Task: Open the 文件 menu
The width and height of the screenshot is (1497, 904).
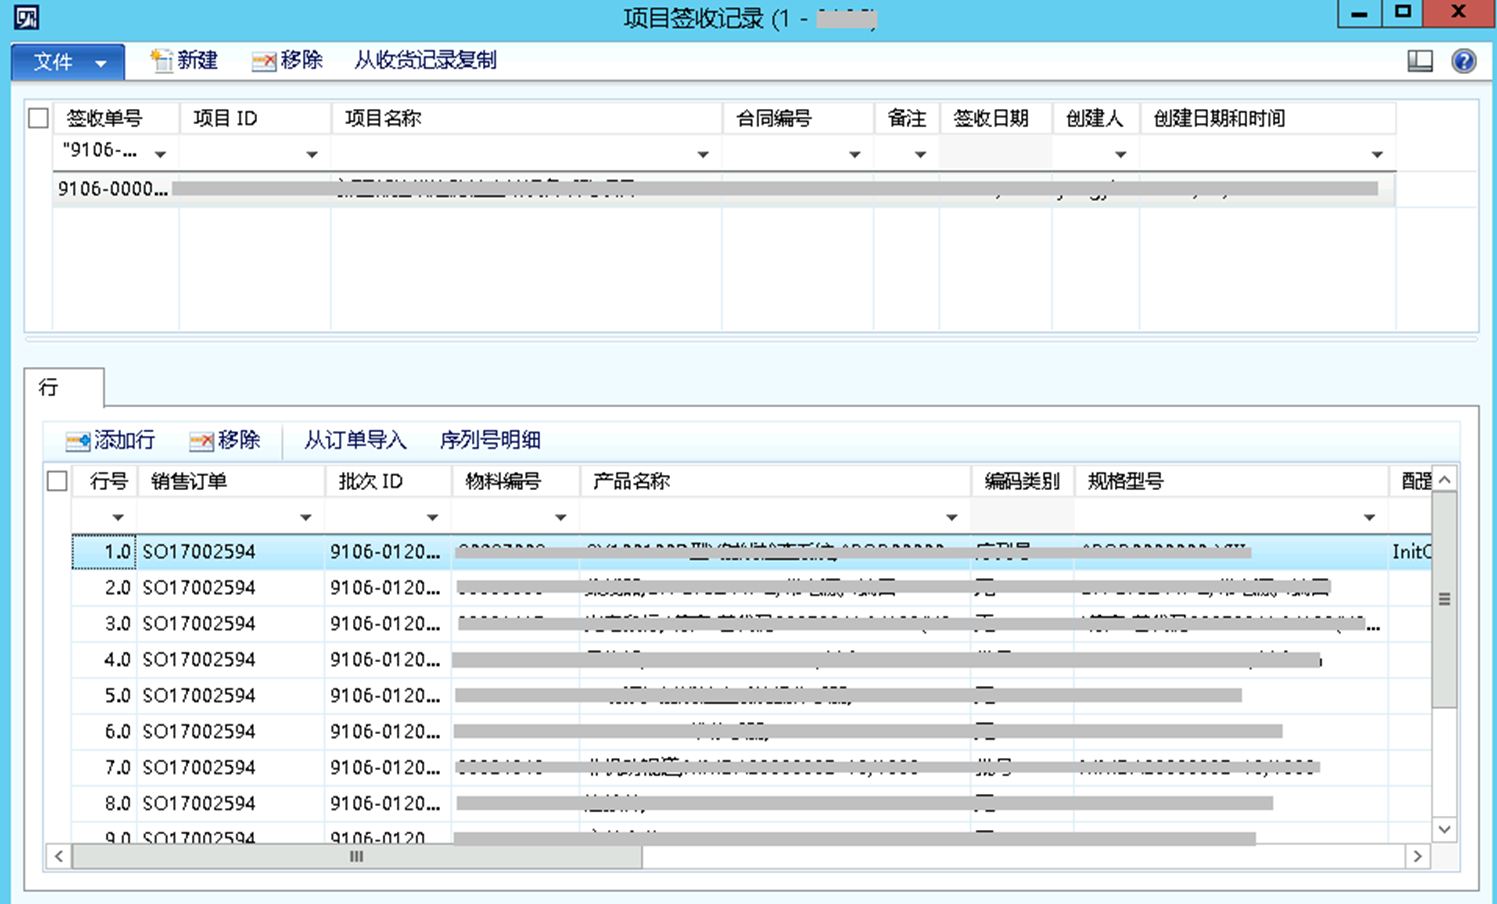Action: [68, 62]
